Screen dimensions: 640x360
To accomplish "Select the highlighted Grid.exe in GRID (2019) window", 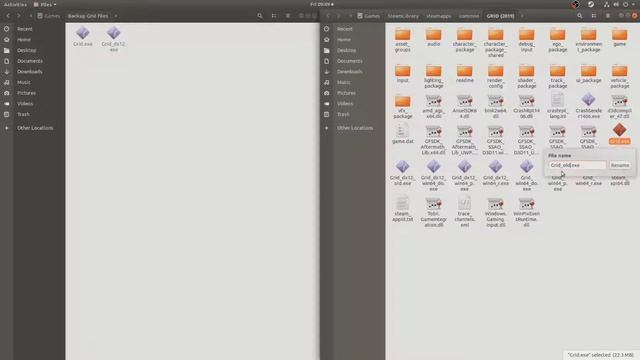I will [620, 133].
